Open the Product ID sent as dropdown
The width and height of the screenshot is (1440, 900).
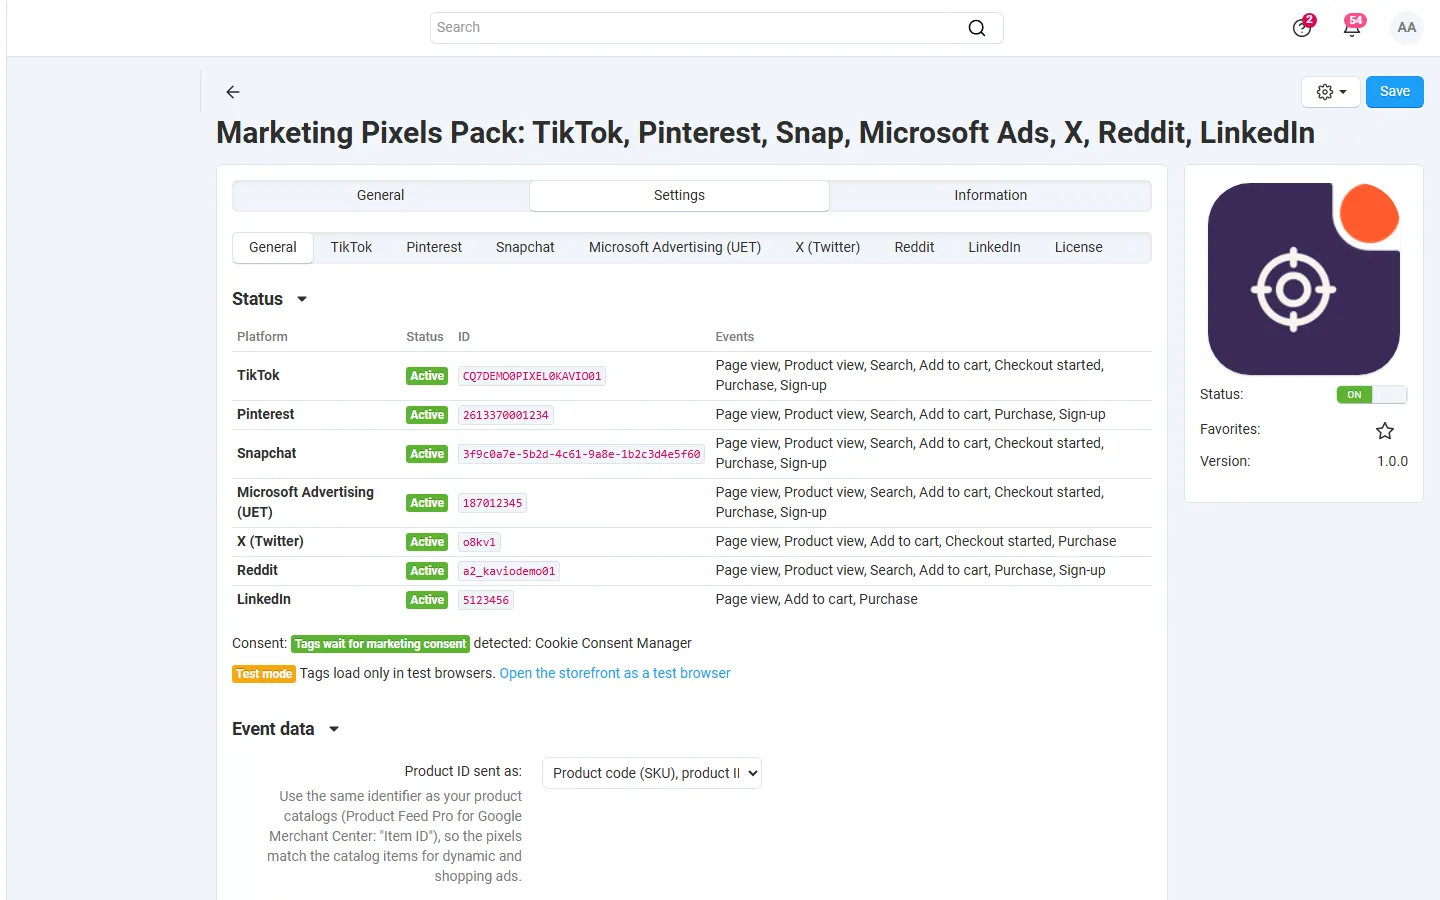[652, 773]
